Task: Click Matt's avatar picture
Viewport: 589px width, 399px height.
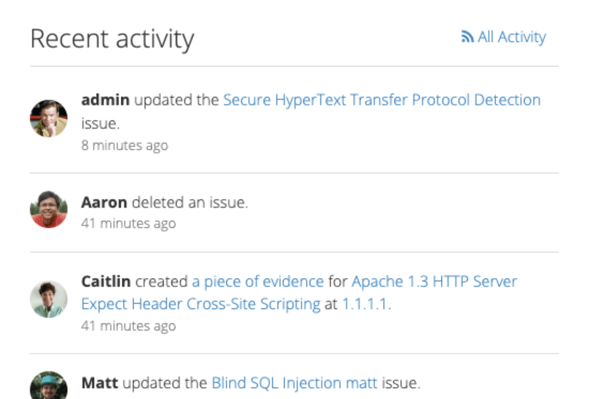Action: click(x=49, y=385)
